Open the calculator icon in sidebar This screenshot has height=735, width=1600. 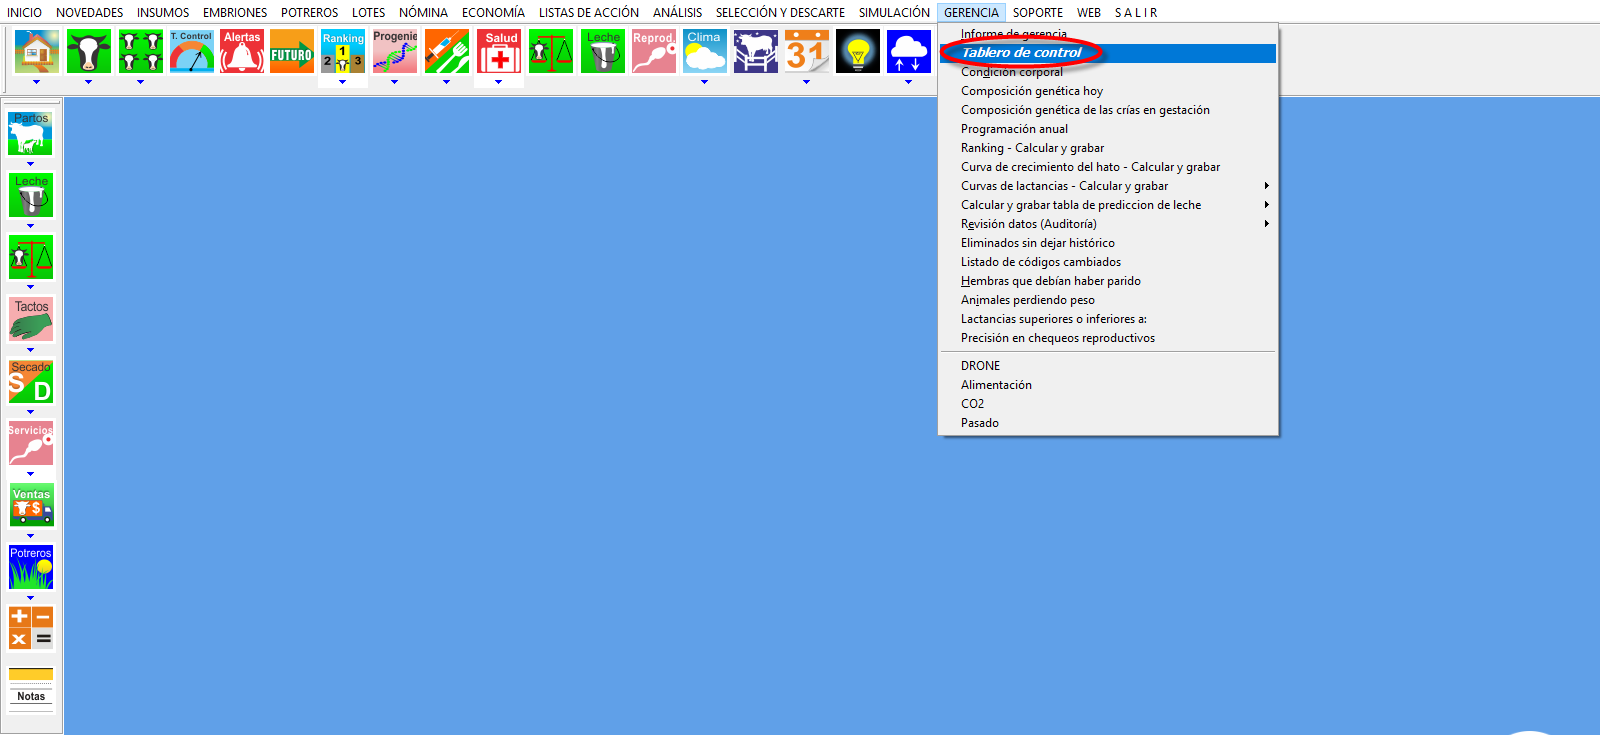pyautogui.click(x=31, y=628)
